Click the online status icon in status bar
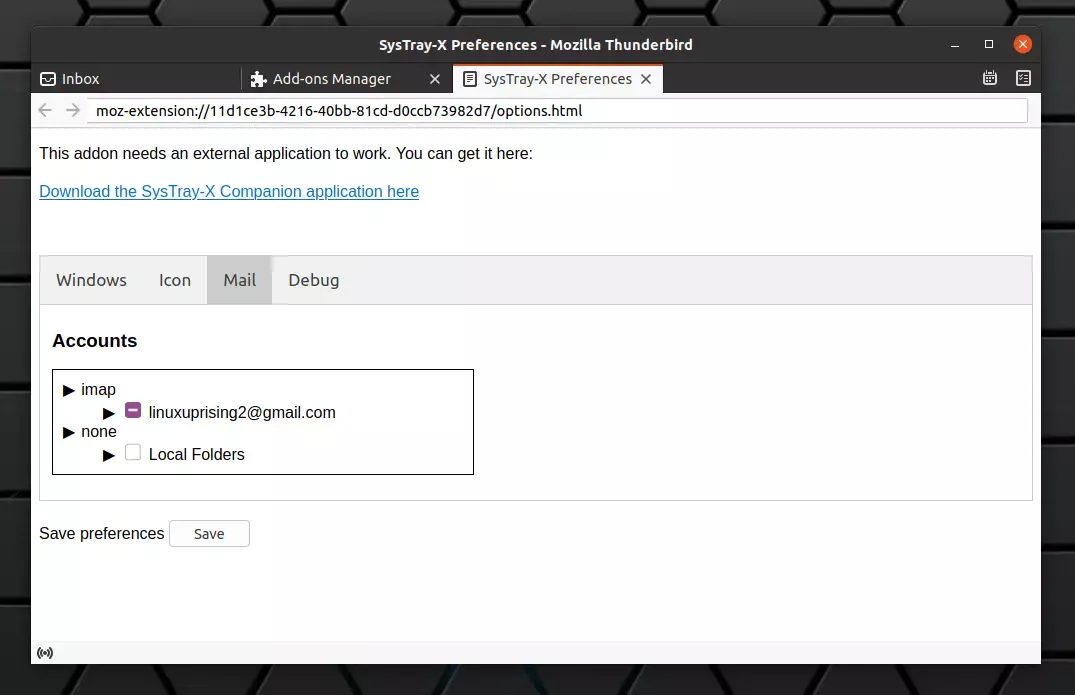 coord(45,653)
